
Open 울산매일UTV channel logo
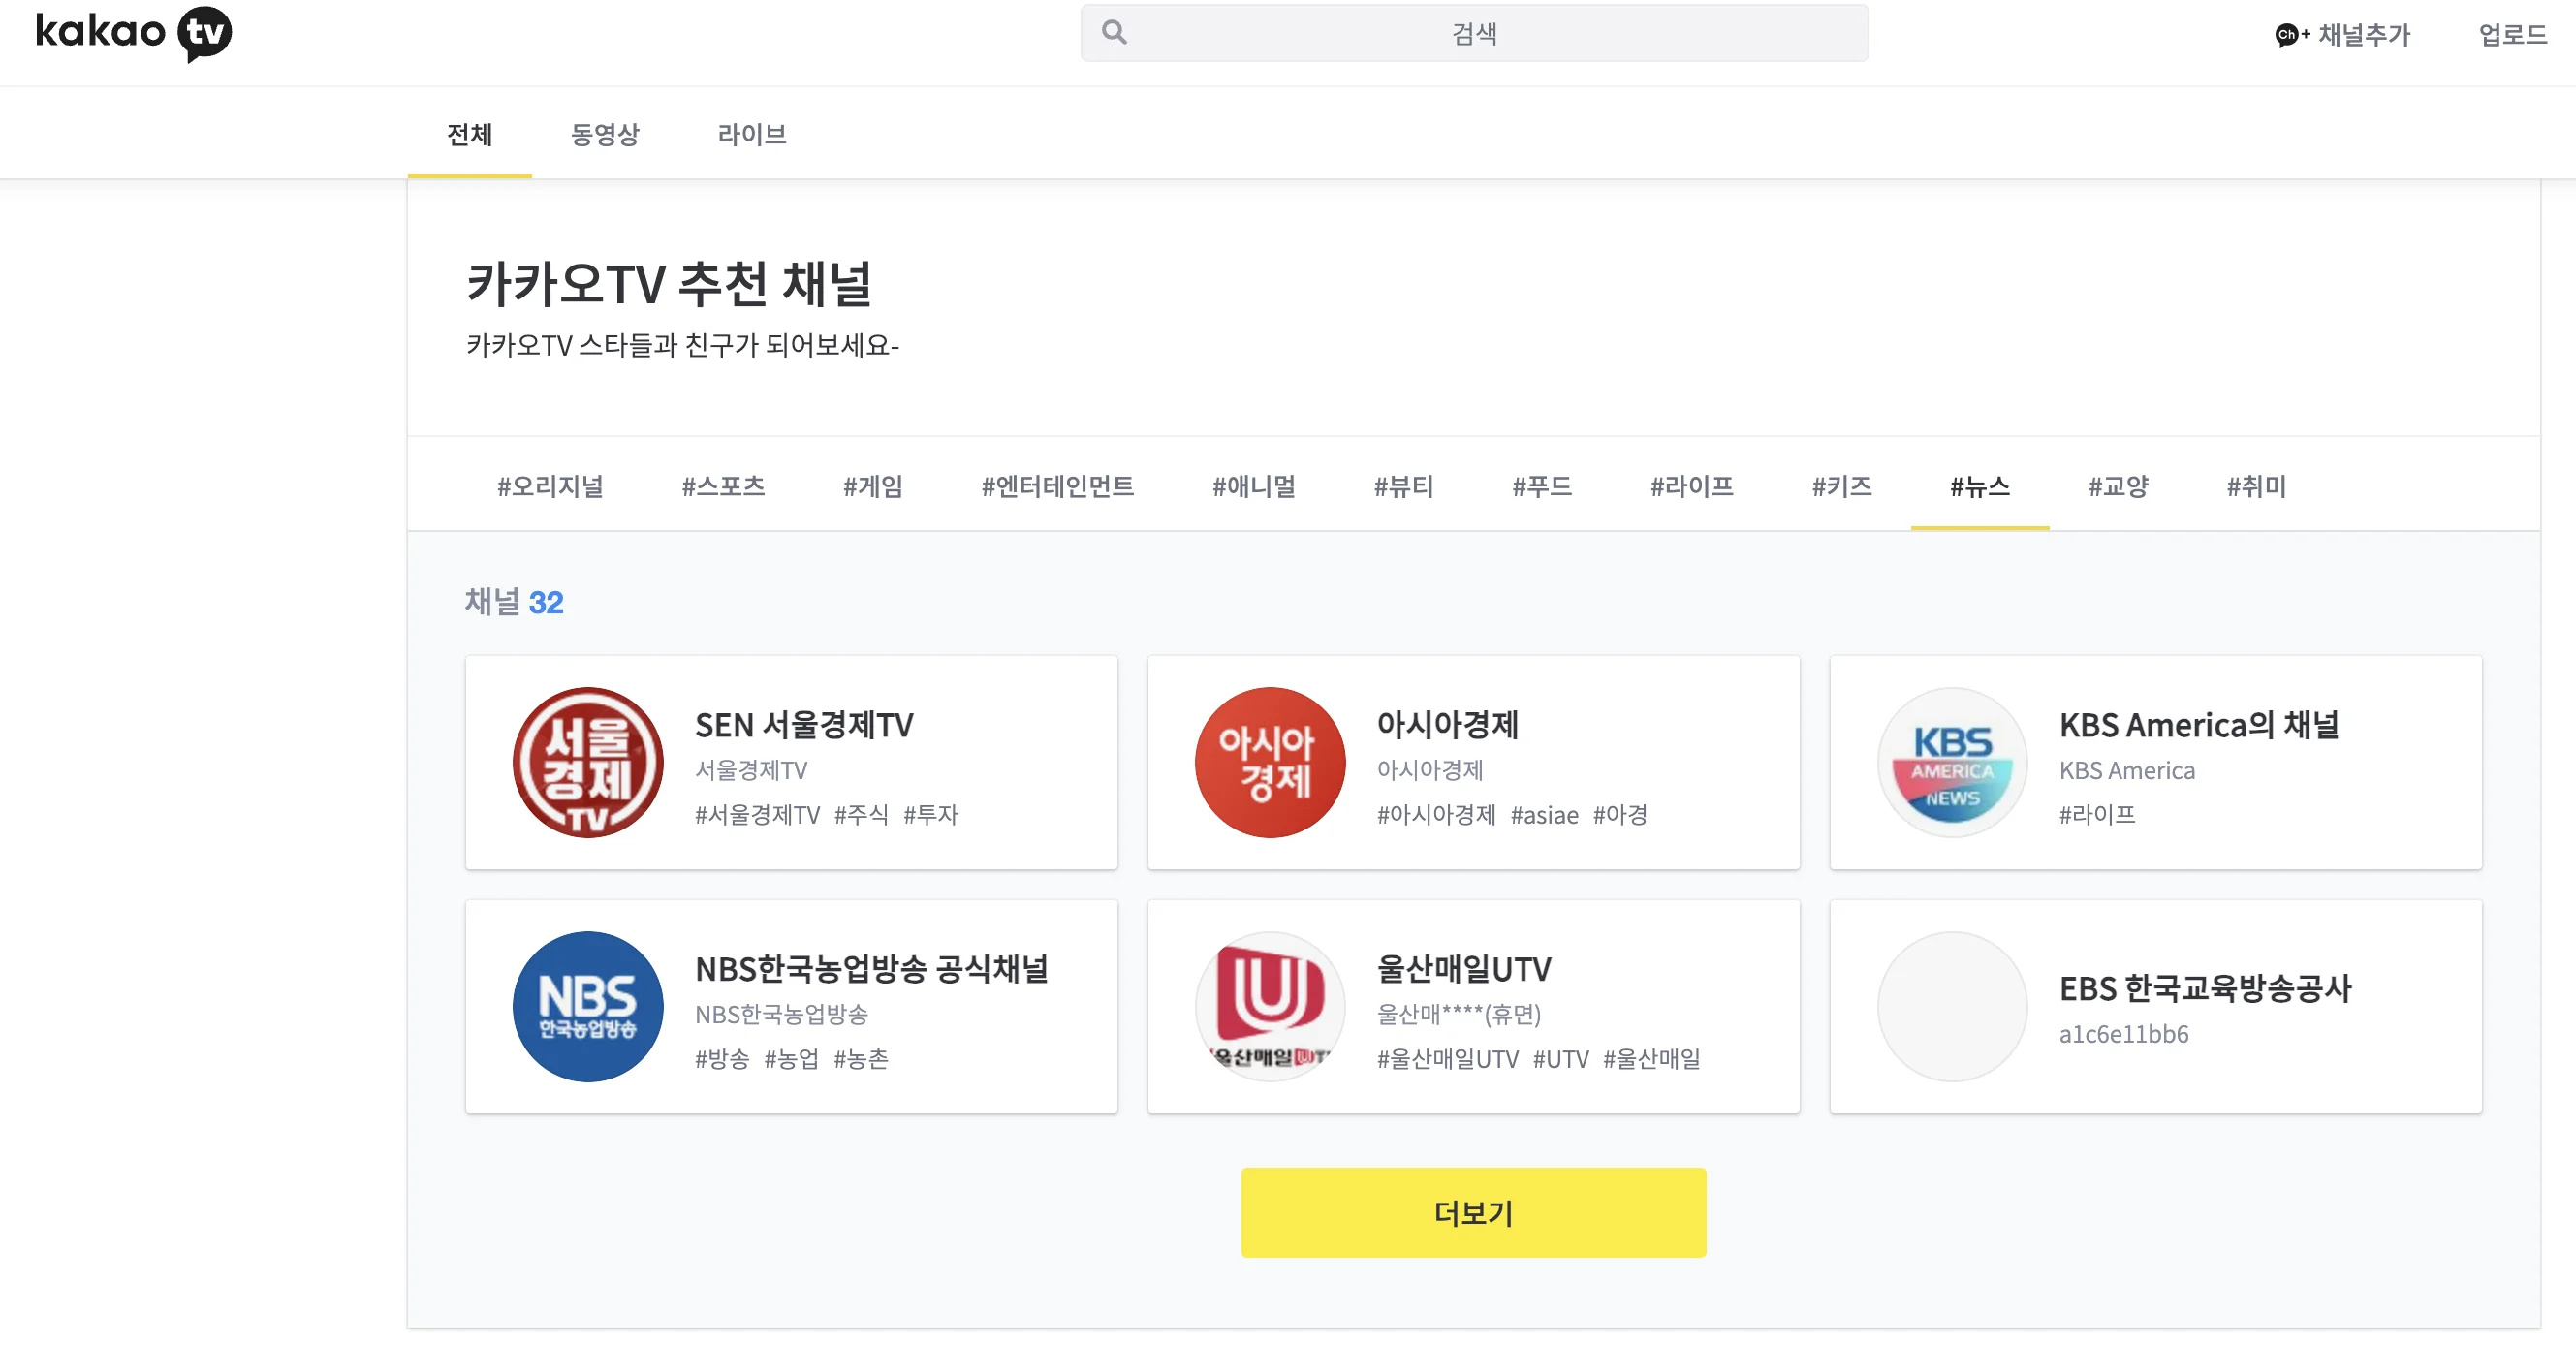click(1270, 1006)
